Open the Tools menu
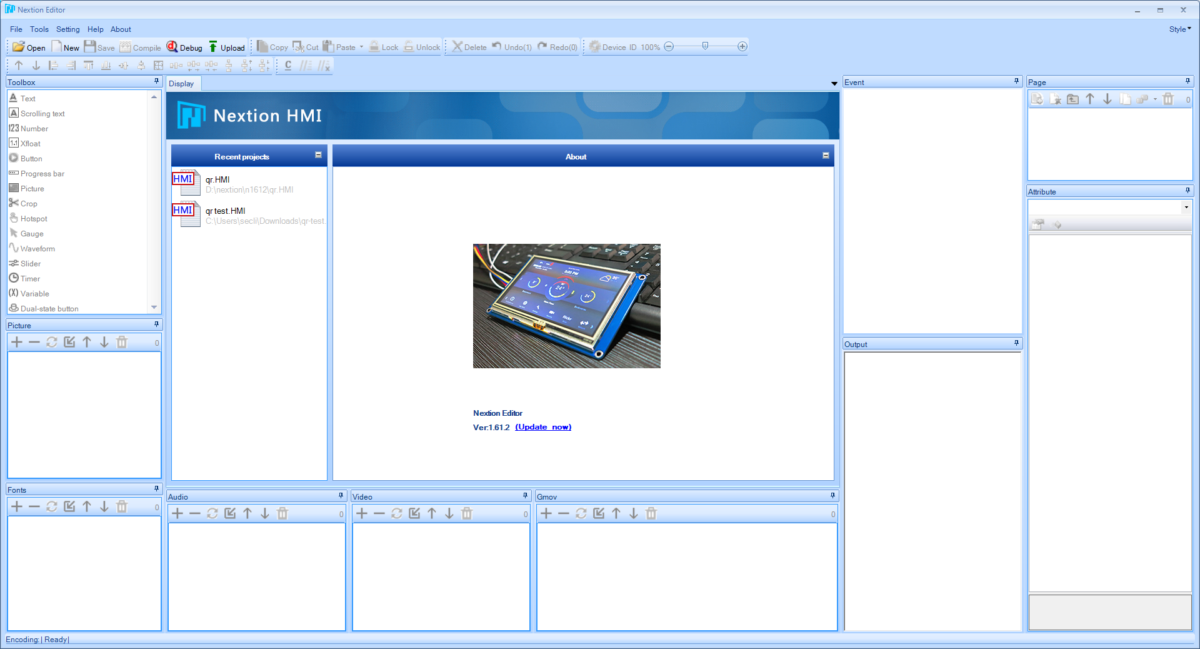This screenshot has width=1200, height=649. (x=39, y=29)
